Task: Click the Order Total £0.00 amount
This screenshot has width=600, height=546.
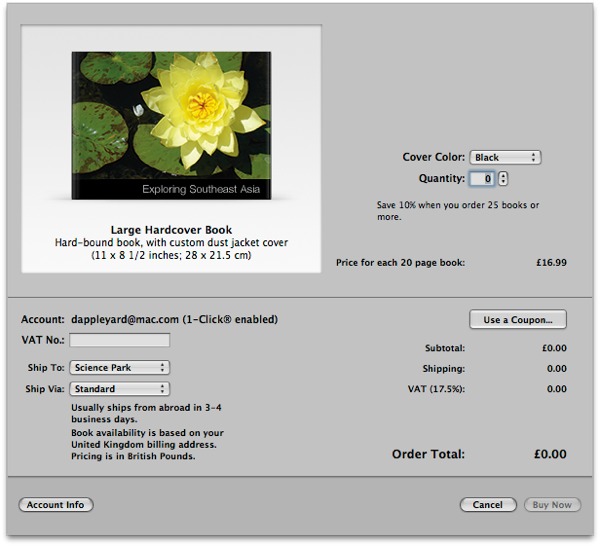Action: click(550, 454)
